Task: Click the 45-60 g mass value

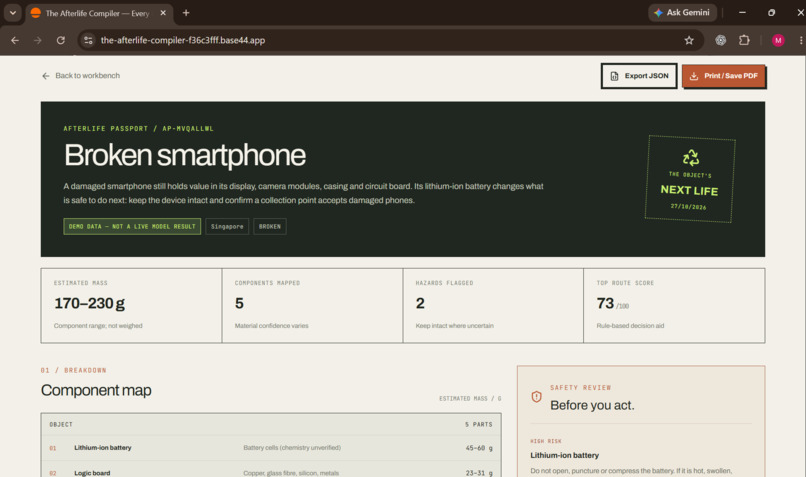Action: (479, 448)
